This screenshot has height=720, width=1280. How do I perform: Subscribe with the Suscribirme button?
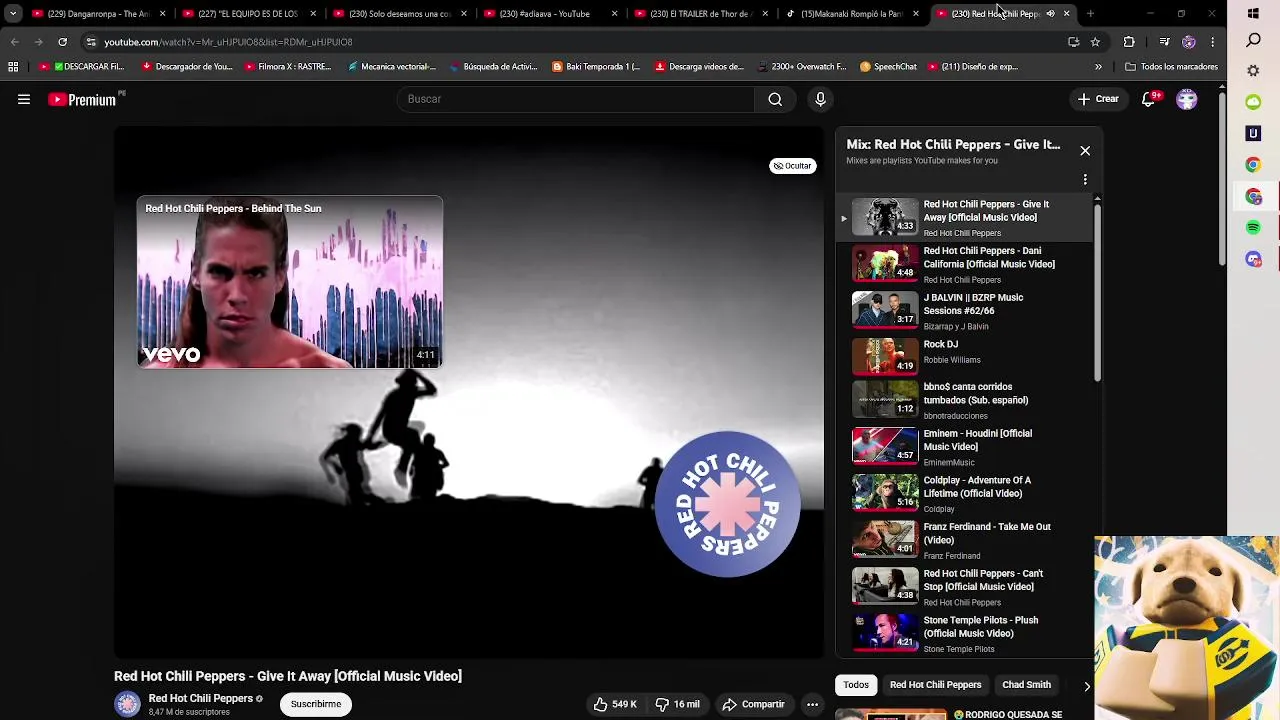[316, 704]
